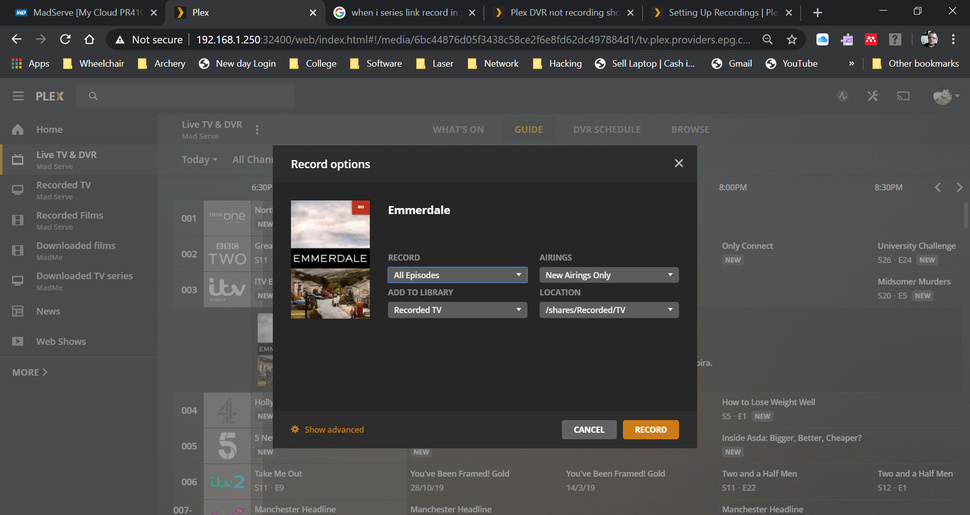
Task: Select BBC One channel logo
Action: click(227, 217)
